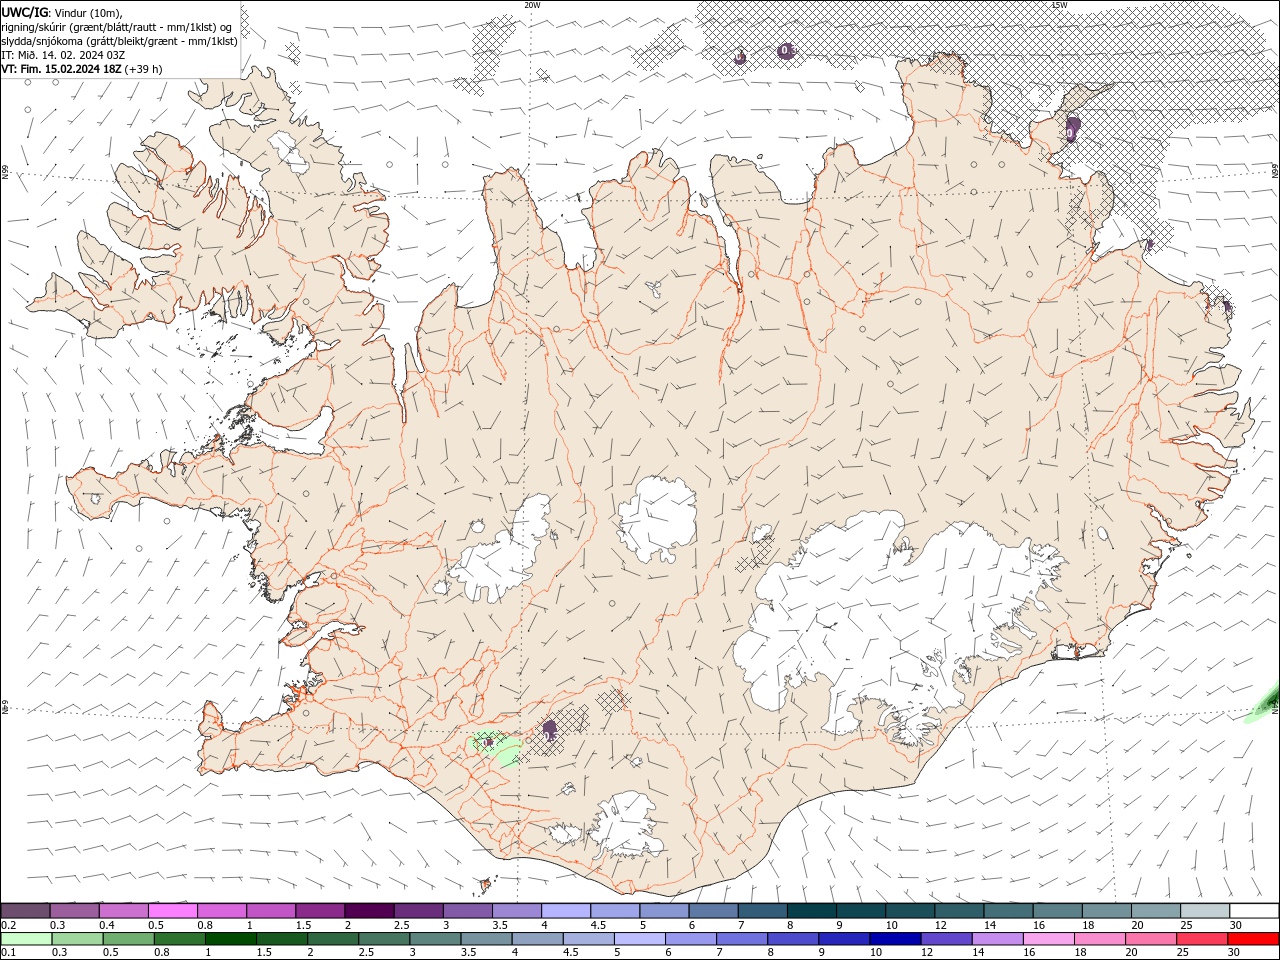Pick the orchid 0.4 swatch in snow legend
1280x960 pixels.
pos(123,910)
